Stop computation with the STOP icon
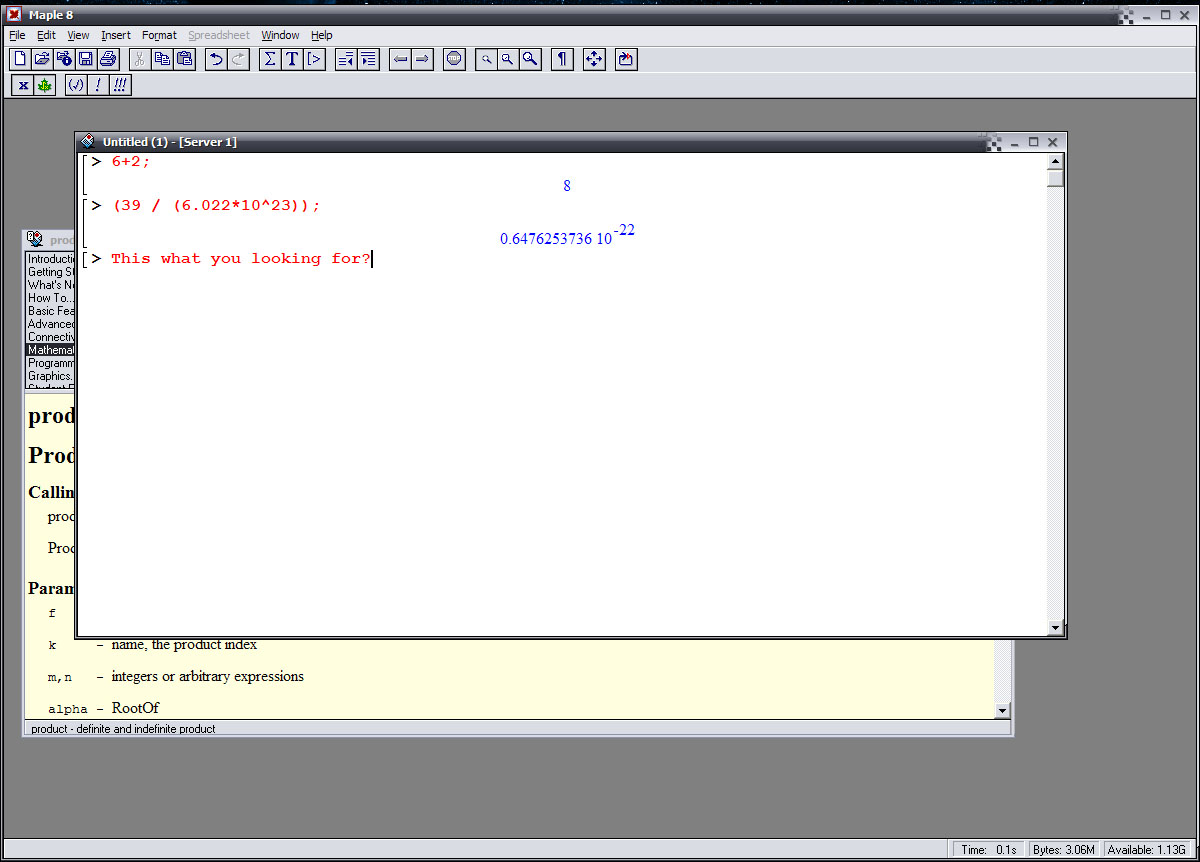1200x862 pixels. [454, 59]
